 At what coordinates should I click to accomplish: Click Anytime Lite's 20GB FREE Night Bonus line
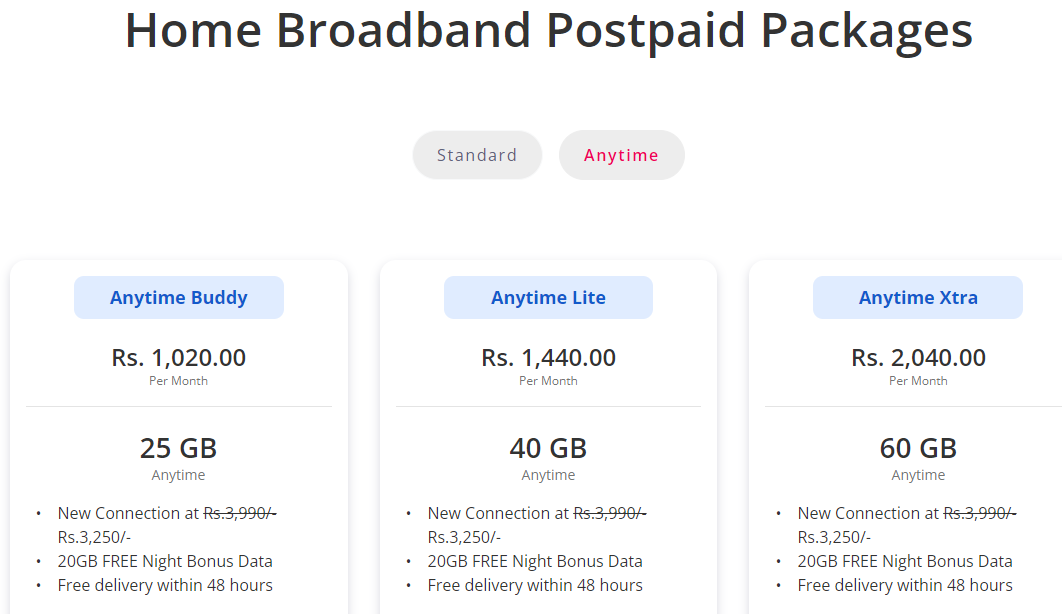(x=535, y=561)
